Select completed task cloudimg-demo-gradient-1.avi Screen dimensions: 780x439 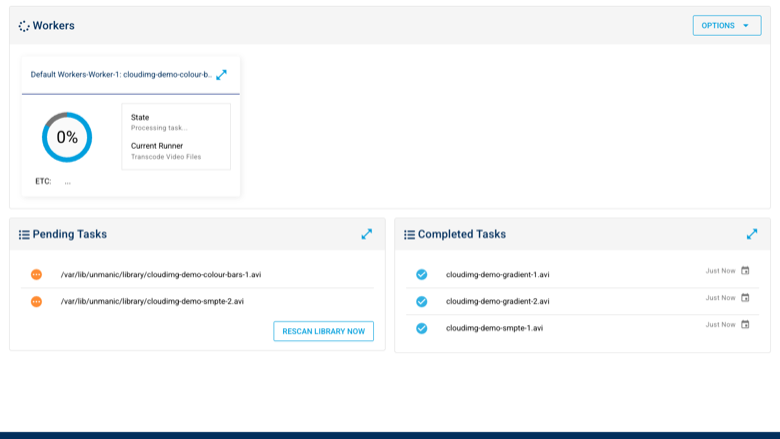pos(497,274)
